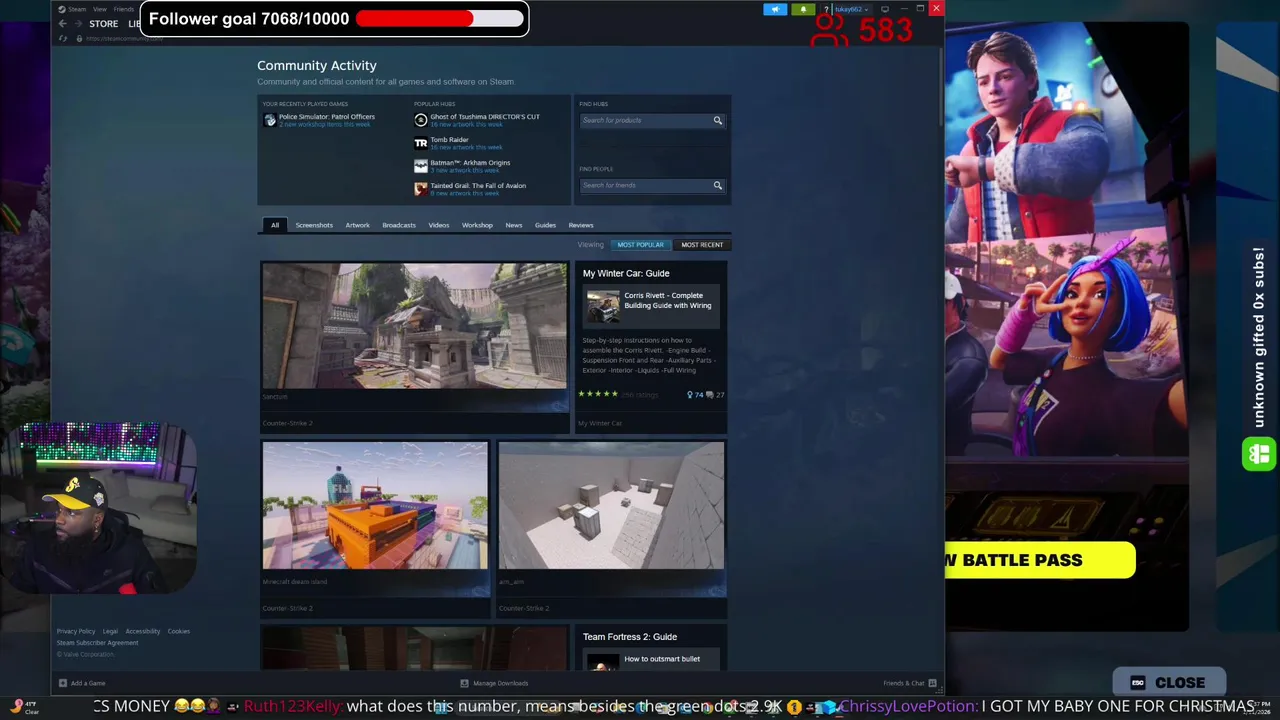Viewport: 1280px width, 720px height.
Task: Open the aim_aim Counter-Strike 2 screenshot
Action: [x=611, y=506]
